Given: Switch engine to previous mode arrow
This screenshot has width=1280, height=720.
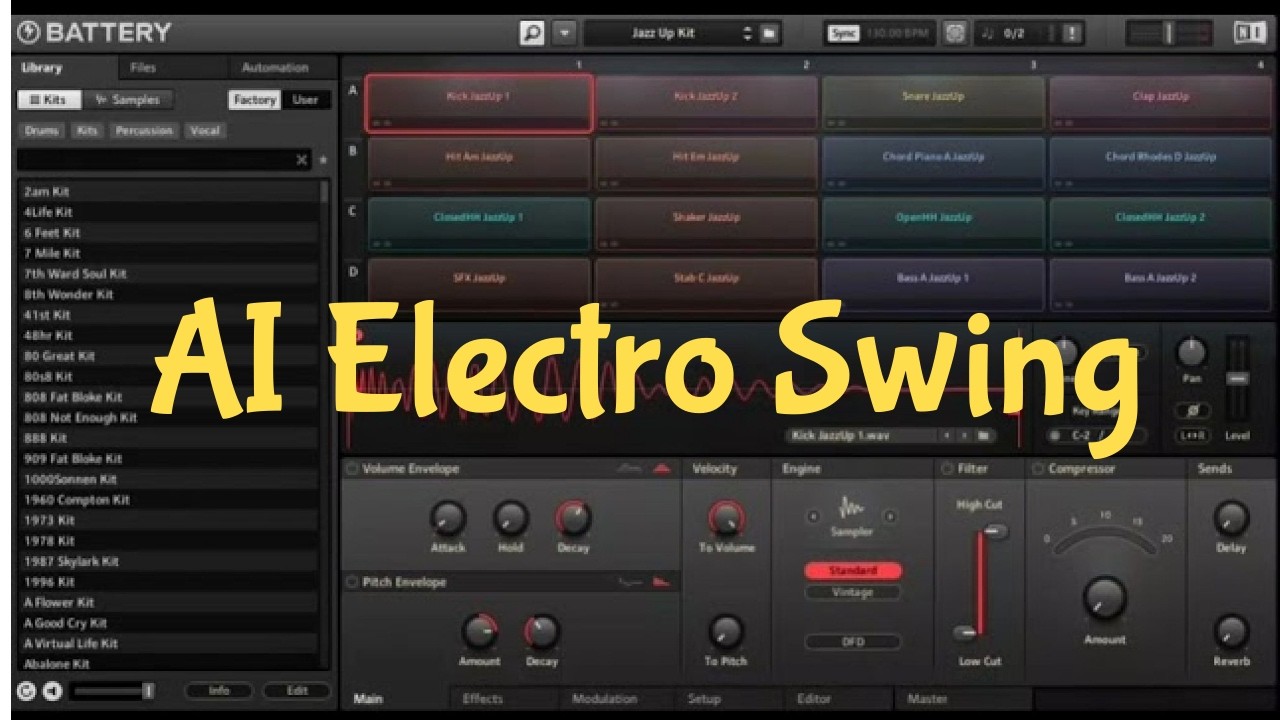Looking at the screenshot, I should pyautogui.click(x=812, y=516).
